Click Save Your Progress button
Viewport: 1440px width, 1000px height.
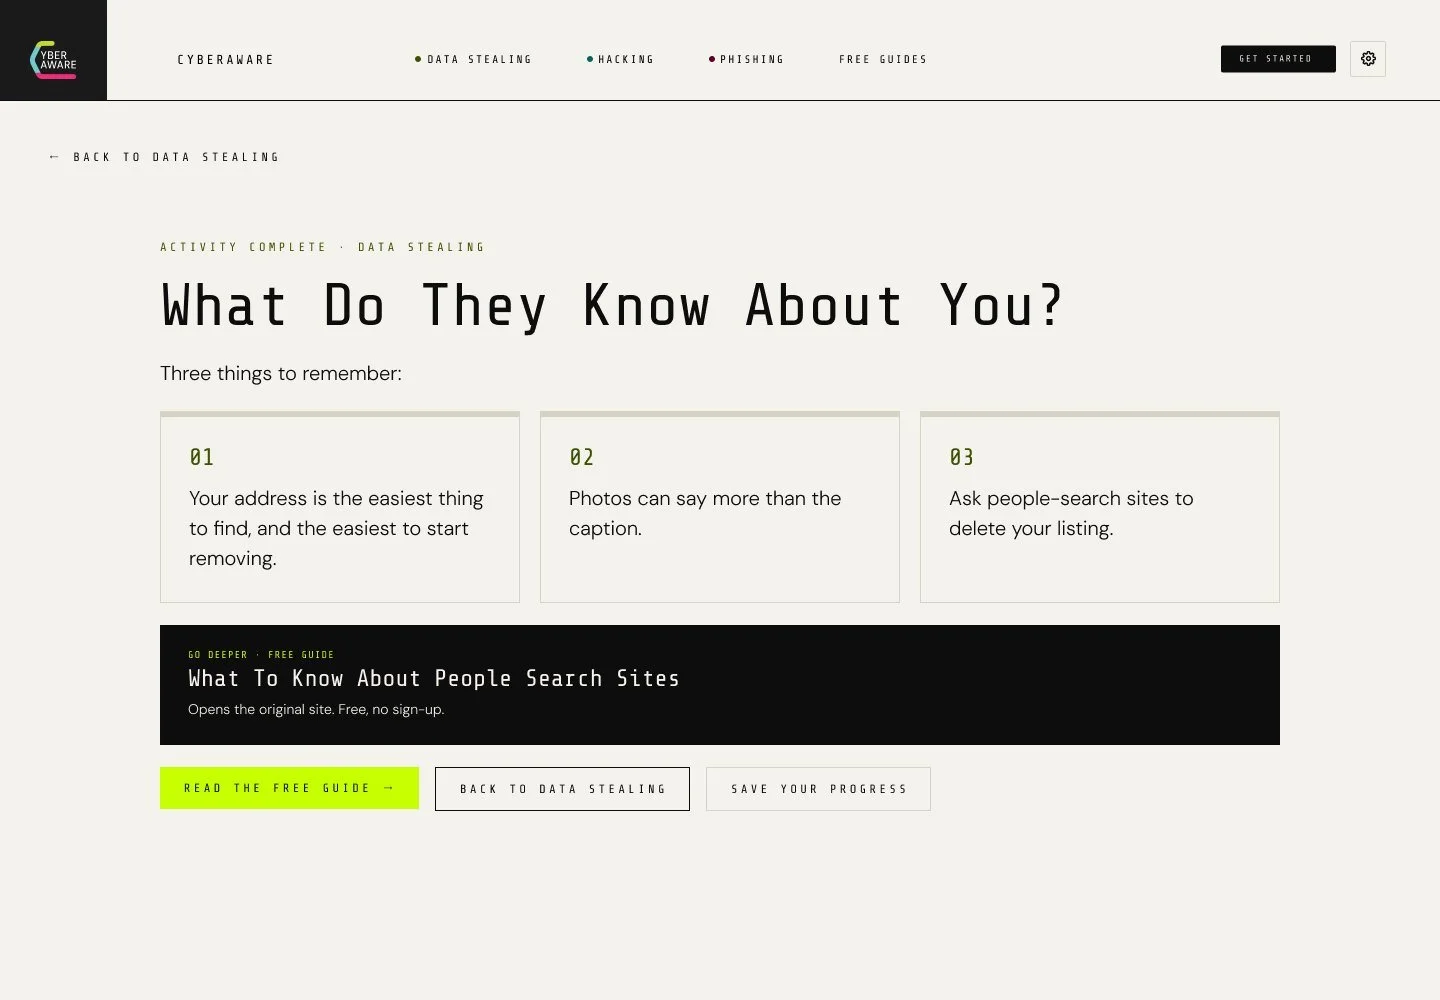coord(818,789)
